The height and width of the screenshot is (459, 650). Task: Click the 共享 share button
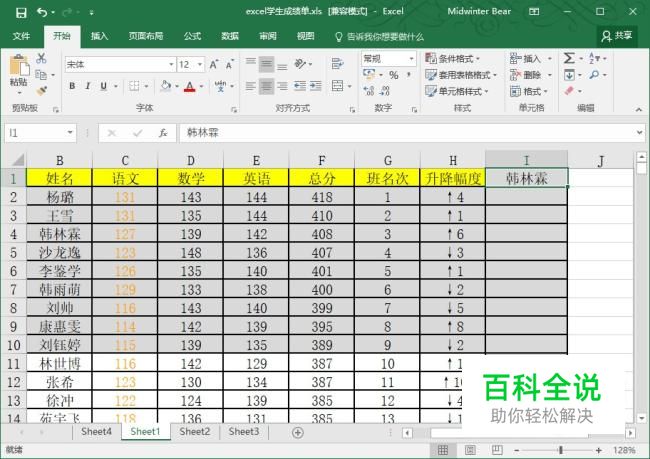(x=617, y=36)
